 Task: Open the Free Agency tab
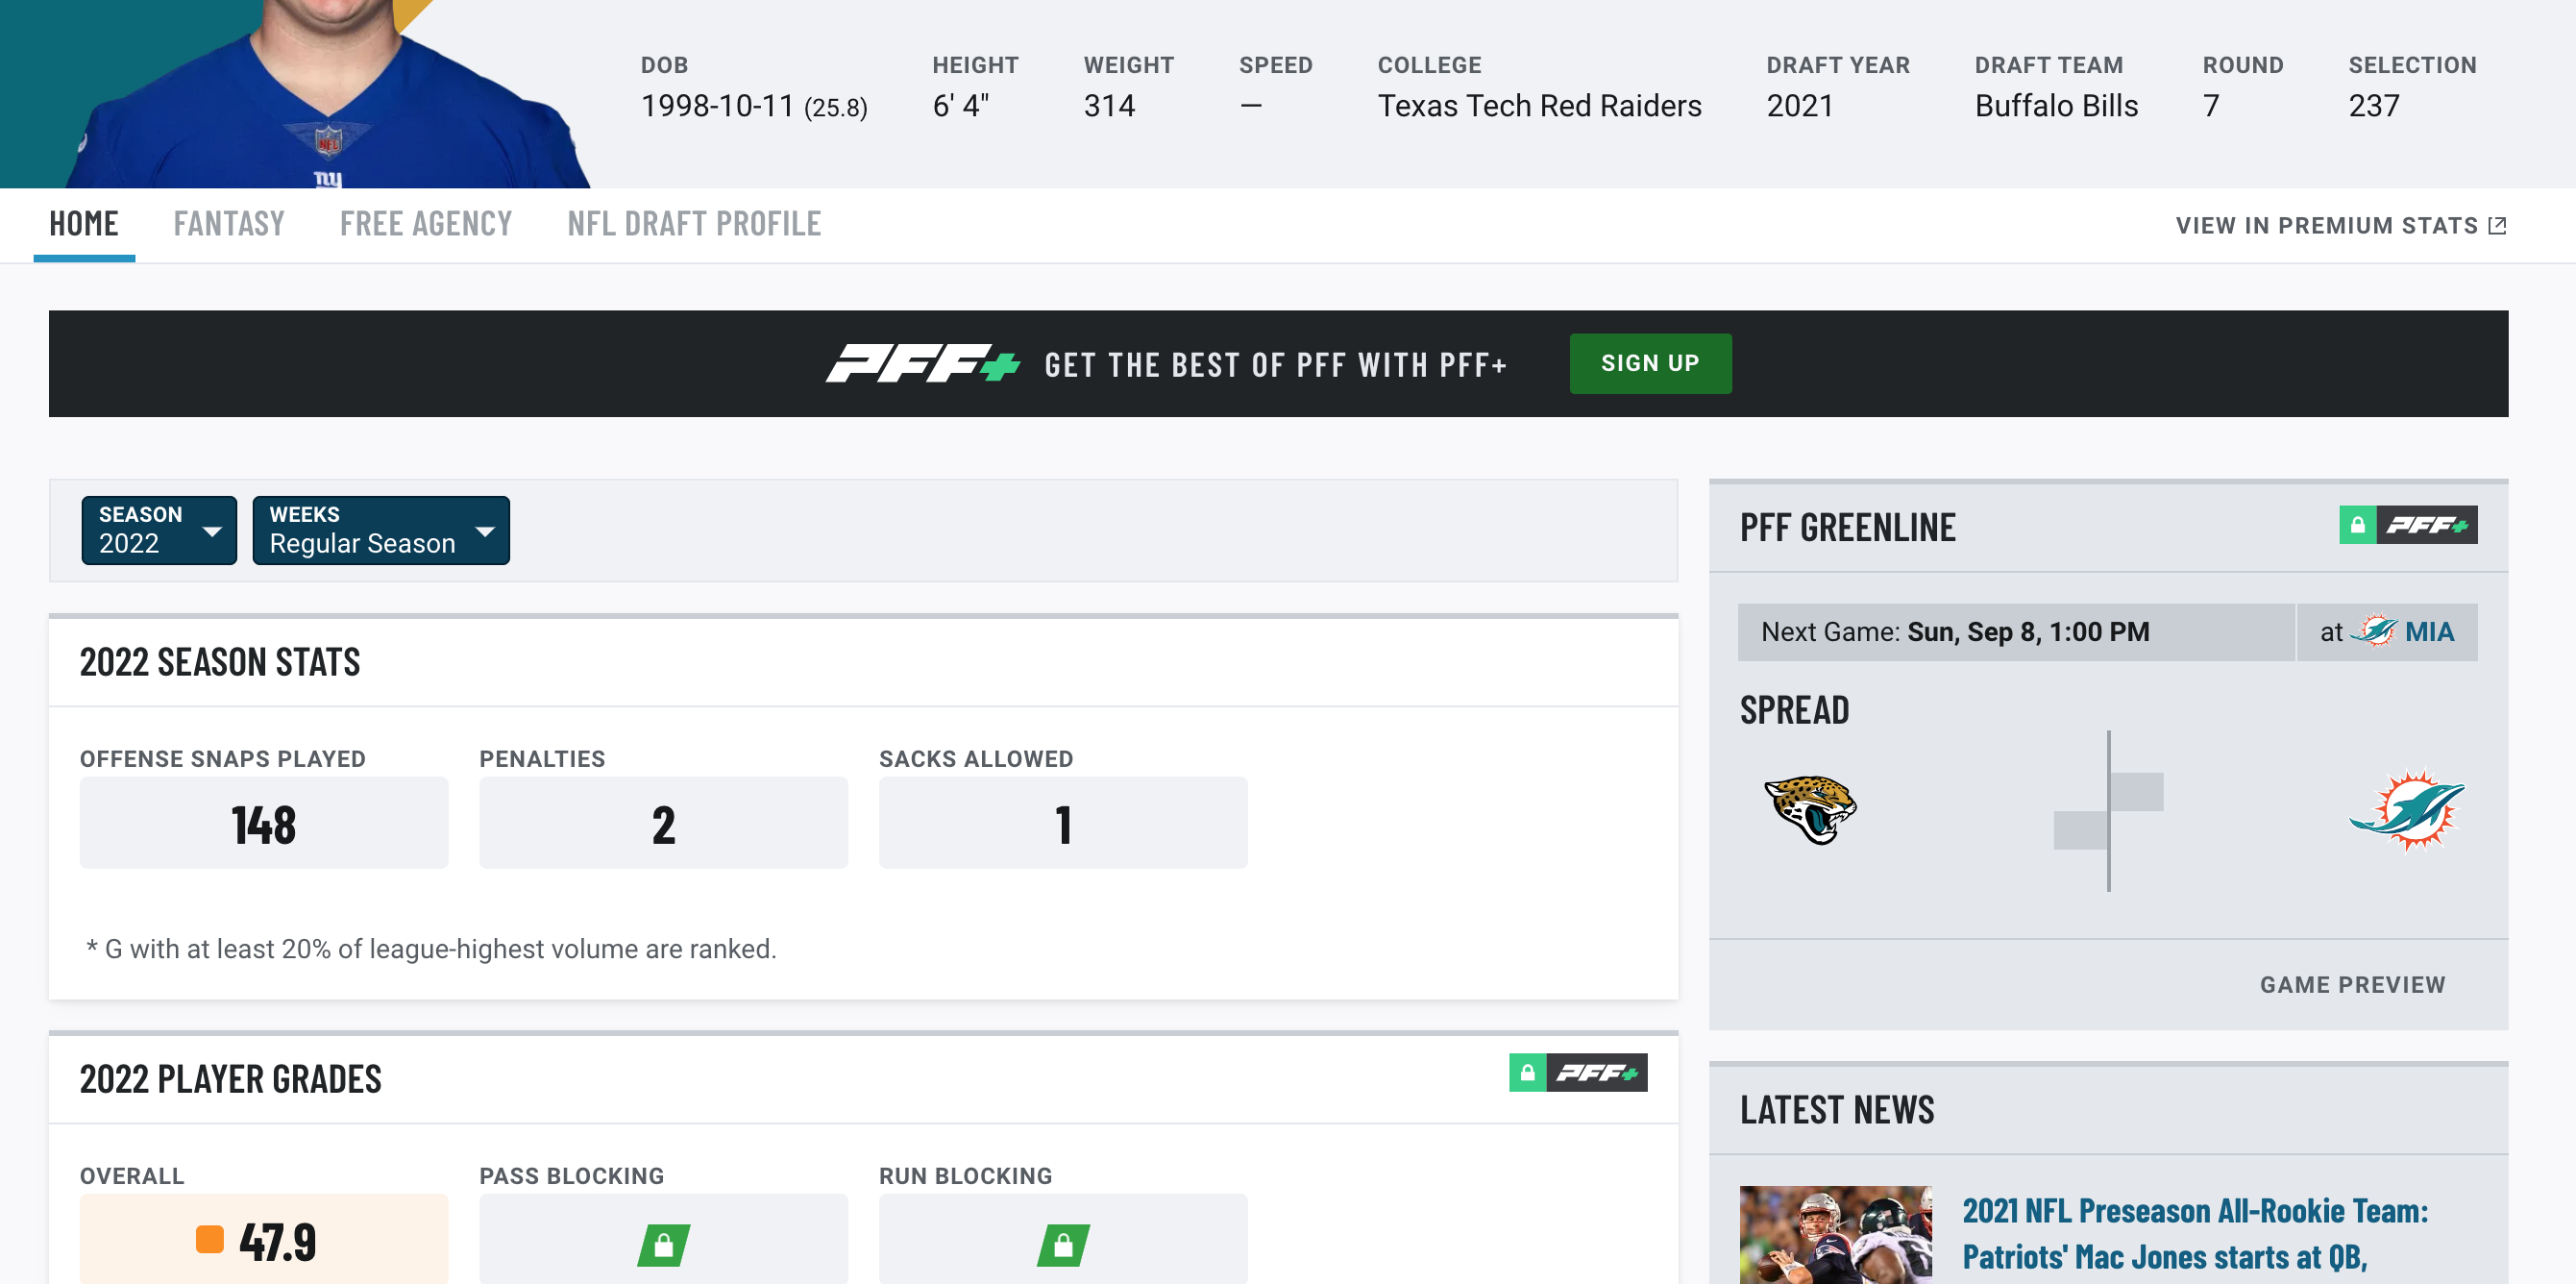(426, 224)
